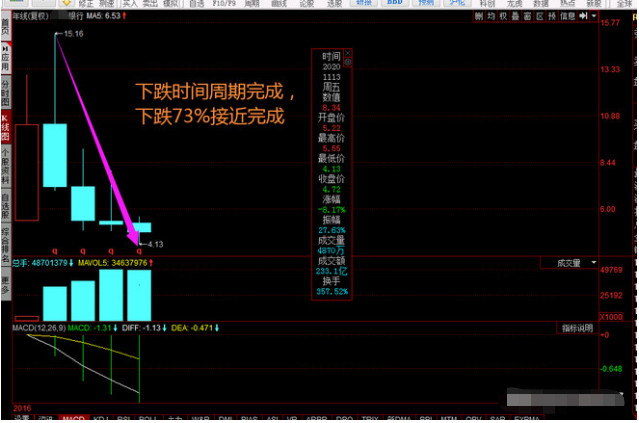The width and height of the screenshot is (639, 423).
Task: Click 振幅 value 27.63% in popup
Action: pyautogui.click(x=332, y=230)
